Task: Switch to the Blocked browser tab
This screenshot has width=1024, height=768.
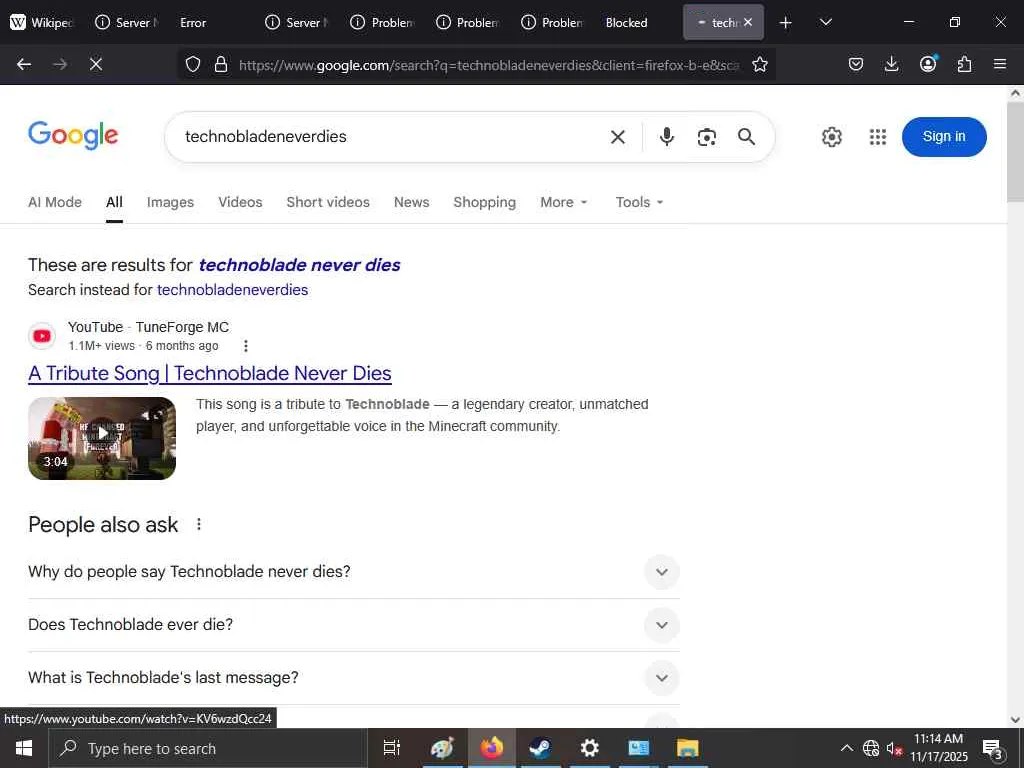Action: (x=627, y=23)
